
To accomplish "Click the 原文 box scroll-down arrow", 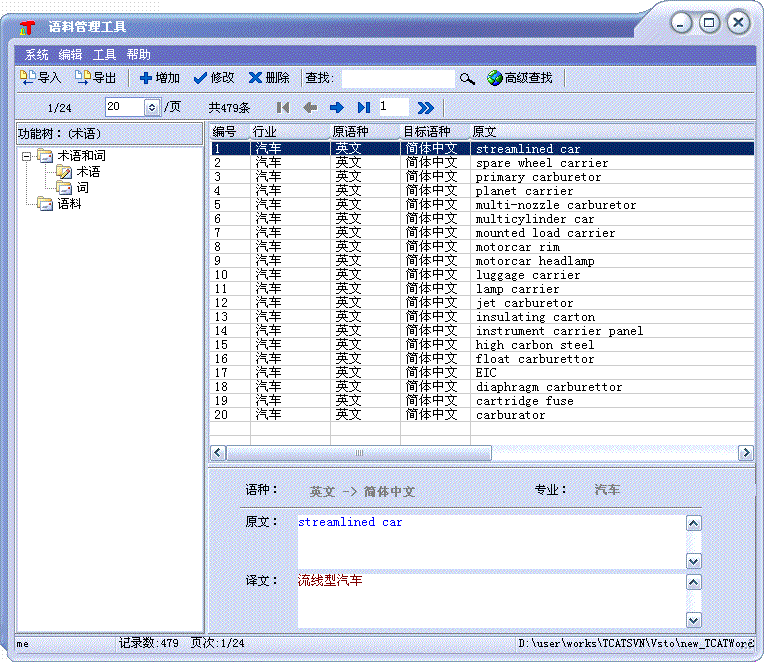I will [693, 561].
